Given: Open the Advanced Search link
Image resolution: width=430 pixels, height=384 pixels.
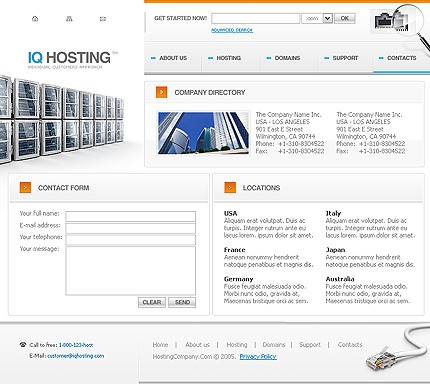Looking at the screenshot, I should coord(232,30).
